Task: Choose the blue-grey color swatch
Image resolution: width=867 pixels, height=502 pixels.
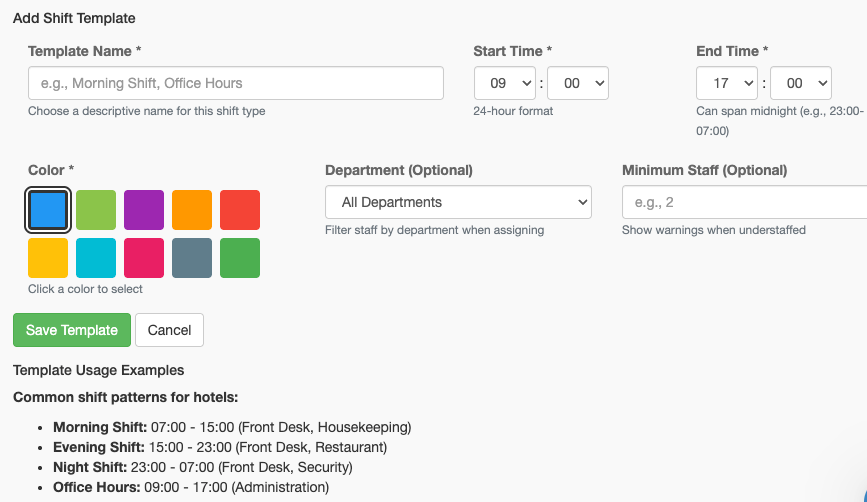Action: point(192,258)
